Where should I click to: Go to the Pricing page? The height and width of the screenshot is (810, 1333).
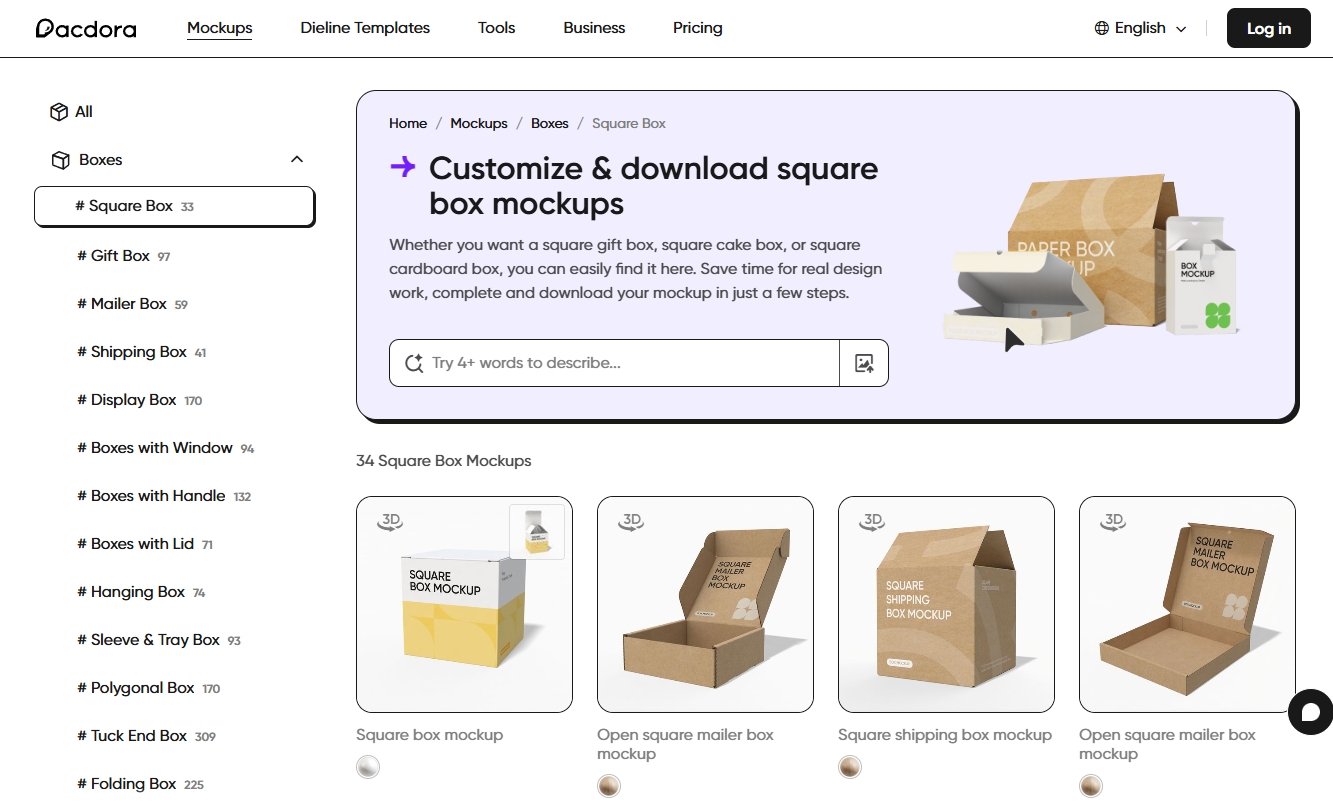pyautogui.click(x=697, y=28)
